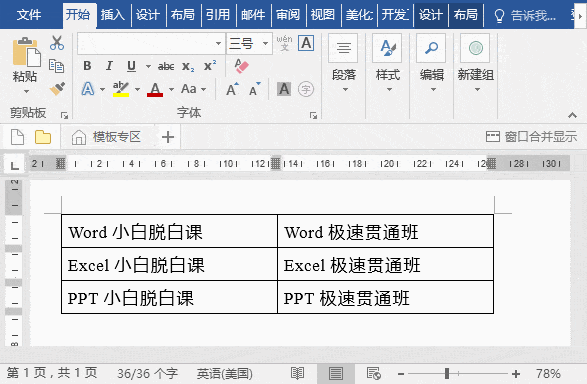Toggle Underline formatting
This screenshot has height=384, width=587.
(x=131, y=66)
